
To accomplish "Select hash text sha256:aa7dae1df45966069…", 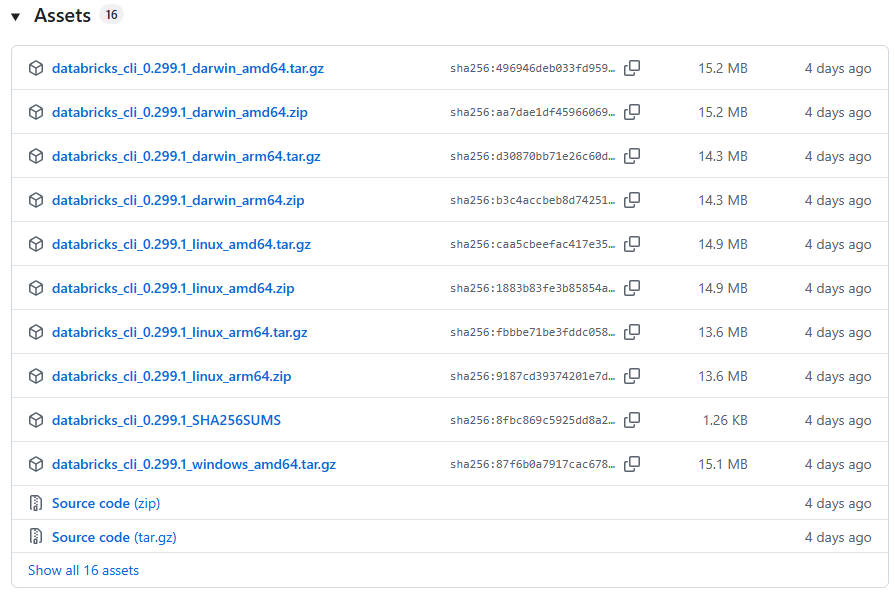I will [x=533, y=112].
